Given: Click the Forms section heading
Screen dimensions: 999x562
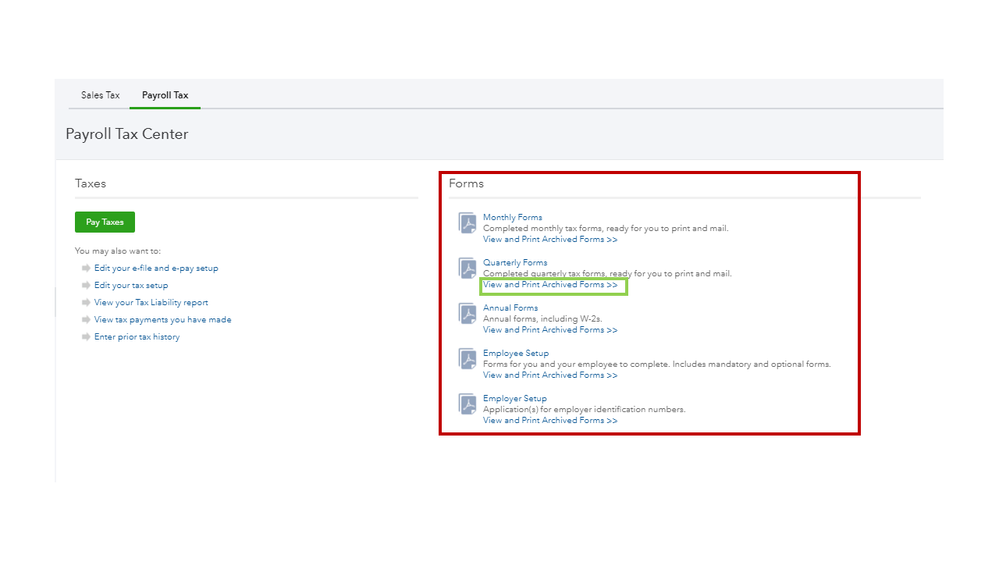Looking at the screenshot, I should pyautogui.click(x=466, y=184).
